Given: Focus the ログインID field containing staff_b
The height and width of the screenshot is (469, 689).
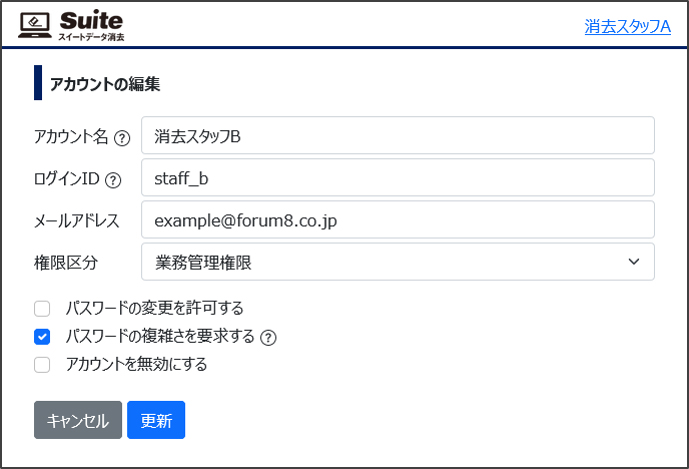Looking at the screenshot, I should (398, 178).
